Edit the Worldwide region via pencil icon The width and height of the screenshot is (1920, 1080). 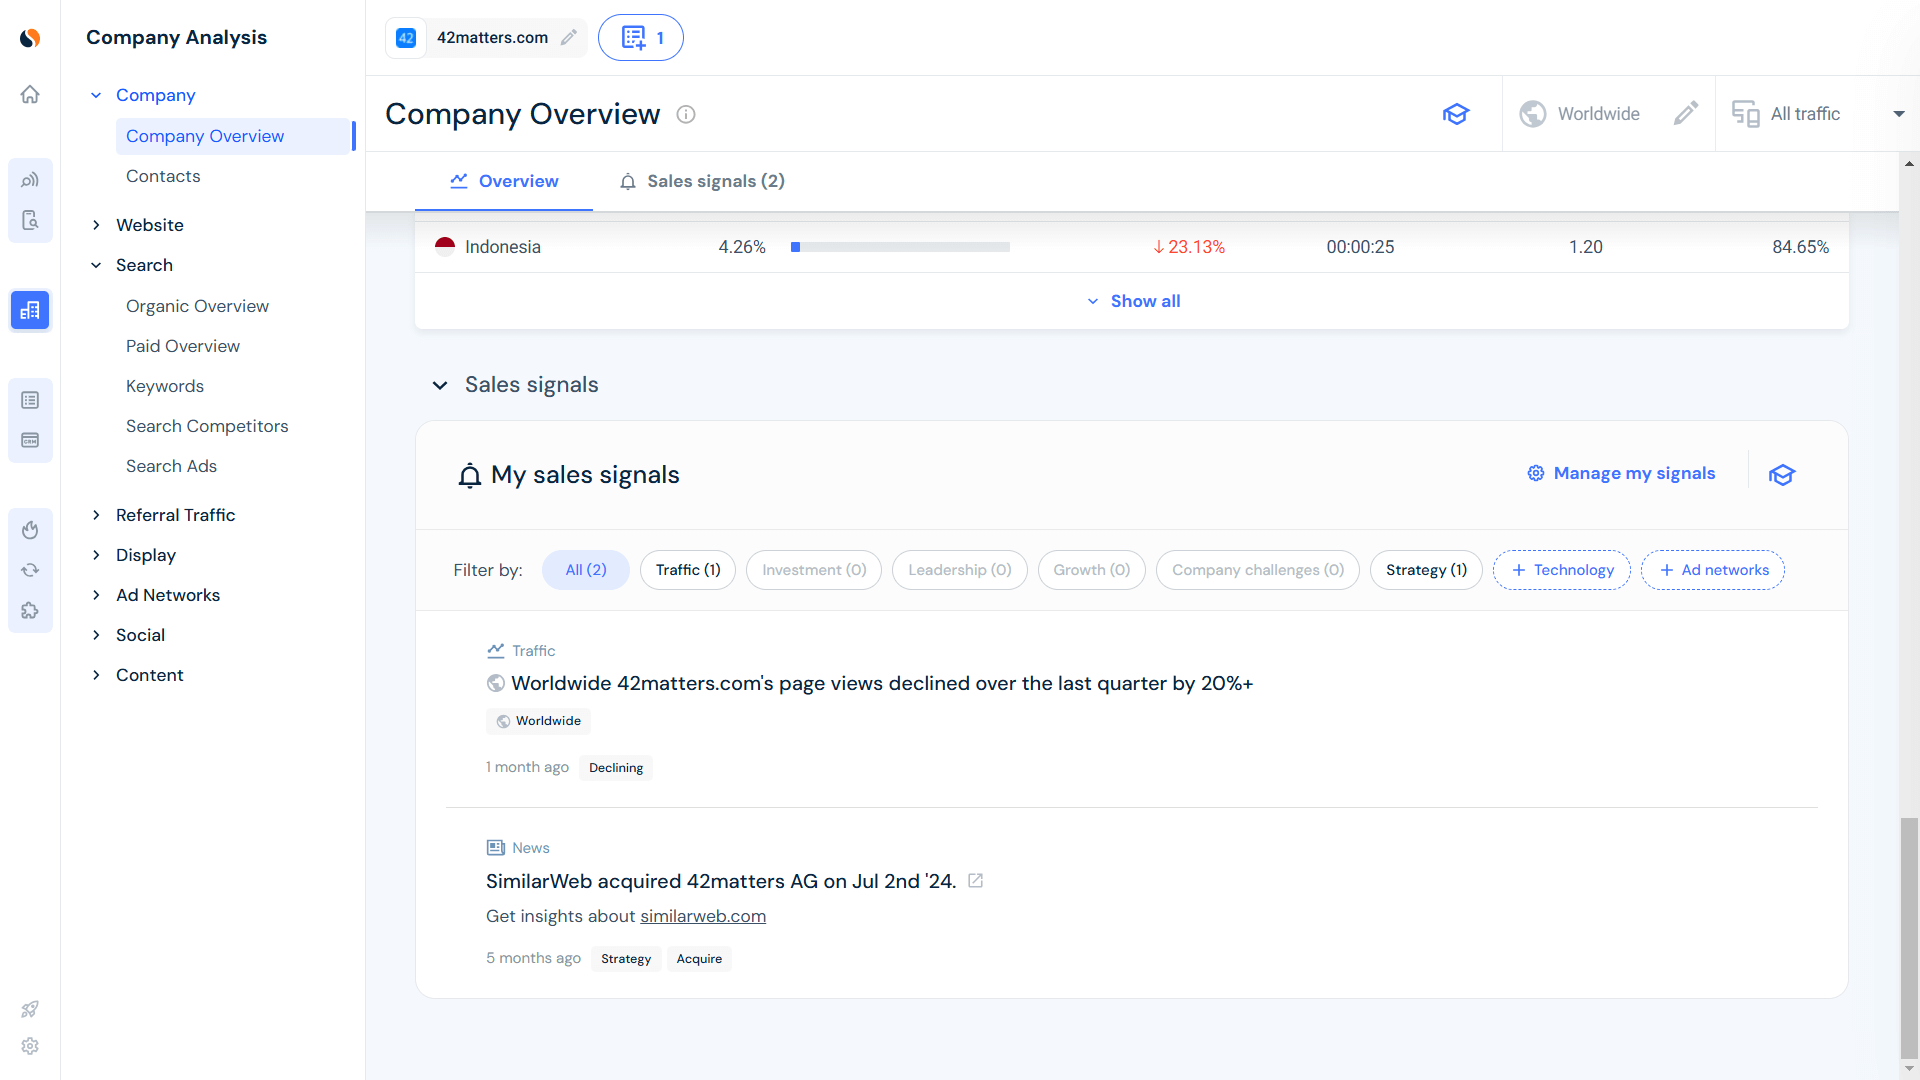[x=1686, y=113]
